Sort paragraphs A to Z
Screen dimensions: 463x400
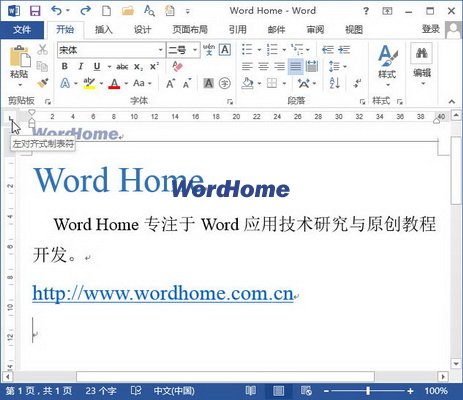pos(334,83)
